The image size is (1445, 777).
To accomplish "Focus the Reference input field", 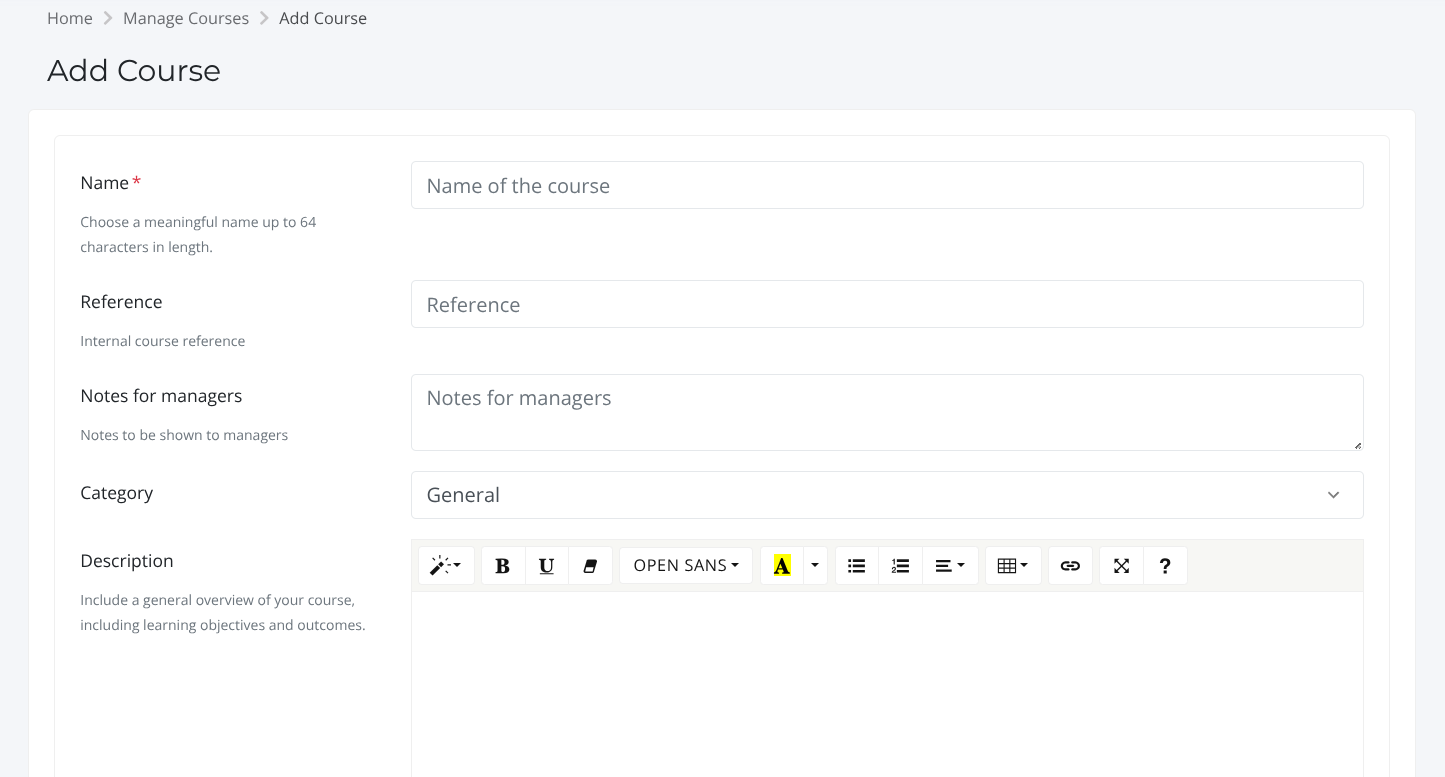I will (x=886, y=304).
